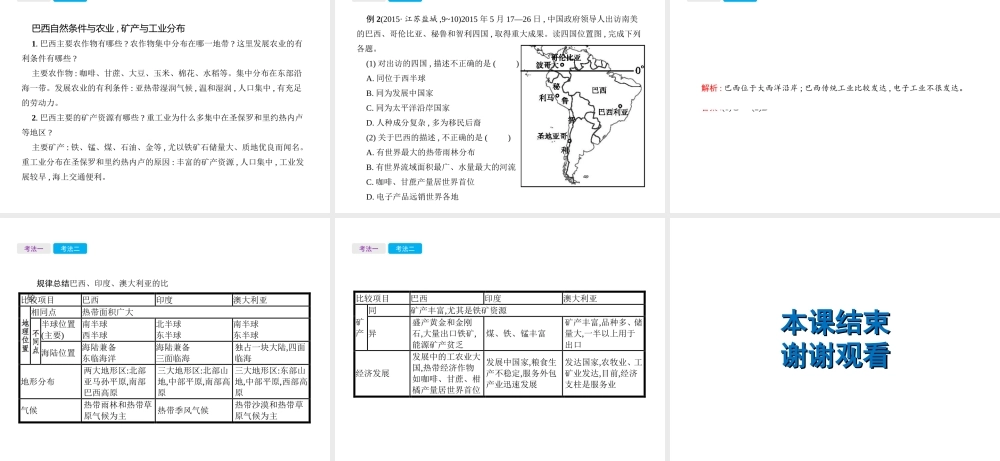Click option D. 电子产品远销世界各地
The width and height of the screenshot is (1000, 461).
tap(412, 197)
